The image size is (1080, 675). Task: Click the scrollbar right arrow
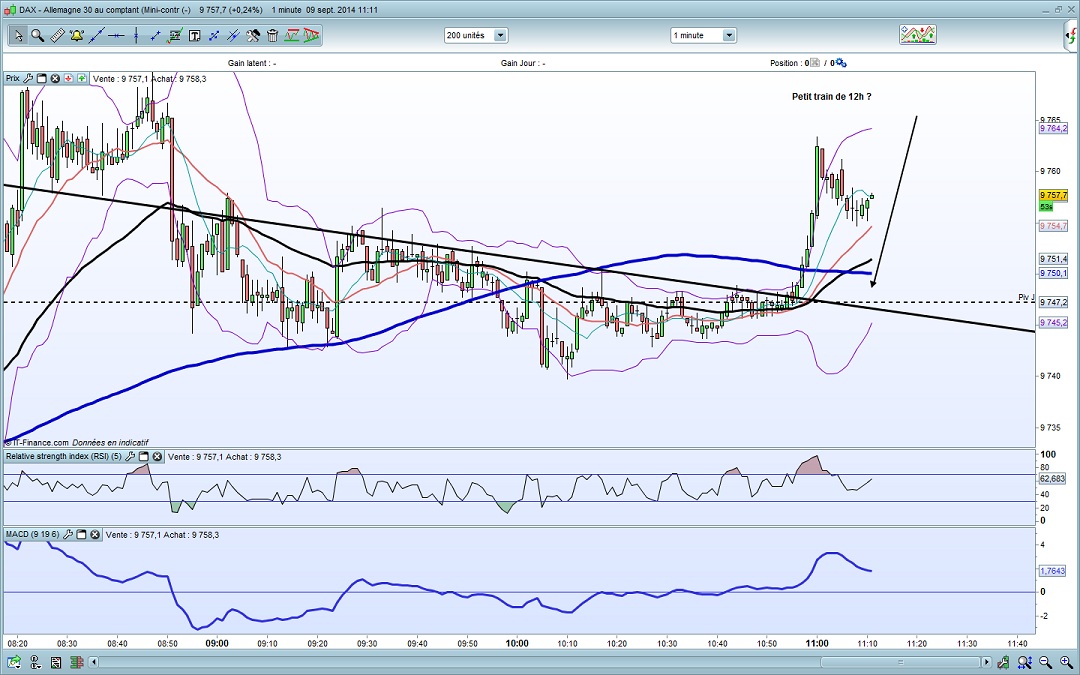(987, 663)
